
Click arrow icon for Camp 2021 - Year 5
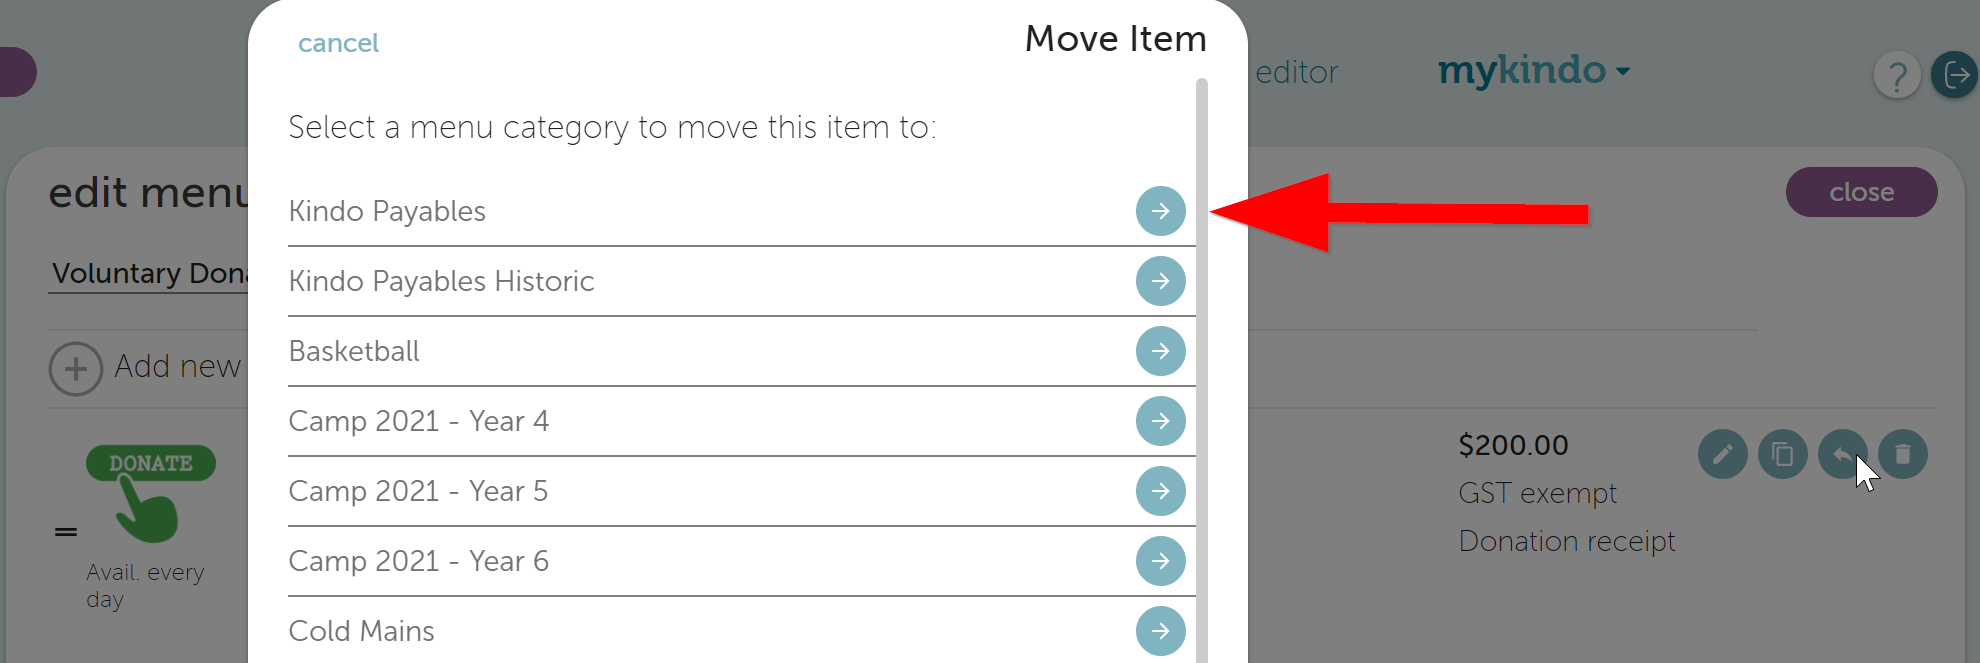click(1160, 491)
